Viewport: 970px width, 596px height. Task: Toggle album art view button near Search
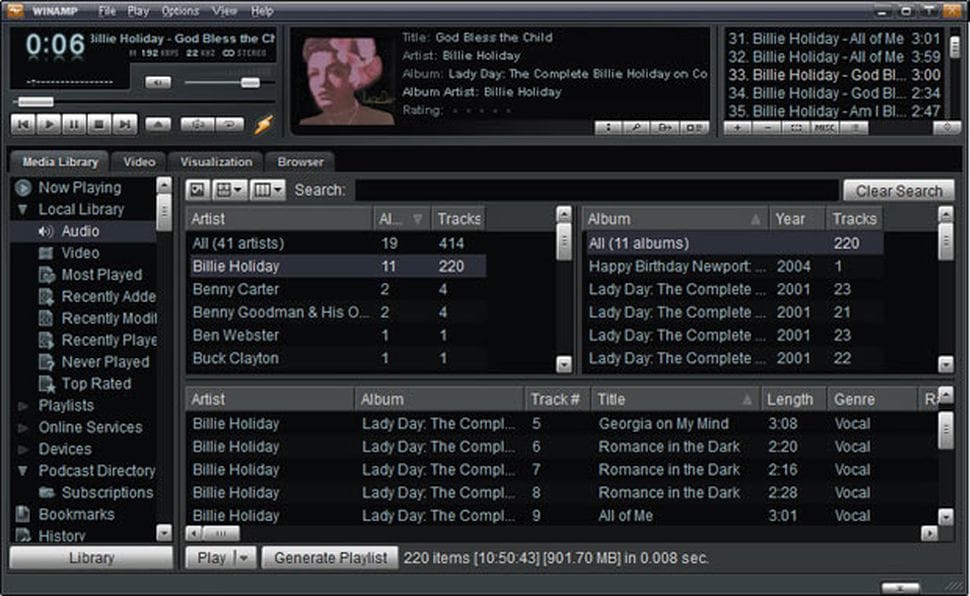(x=198, y=190)
